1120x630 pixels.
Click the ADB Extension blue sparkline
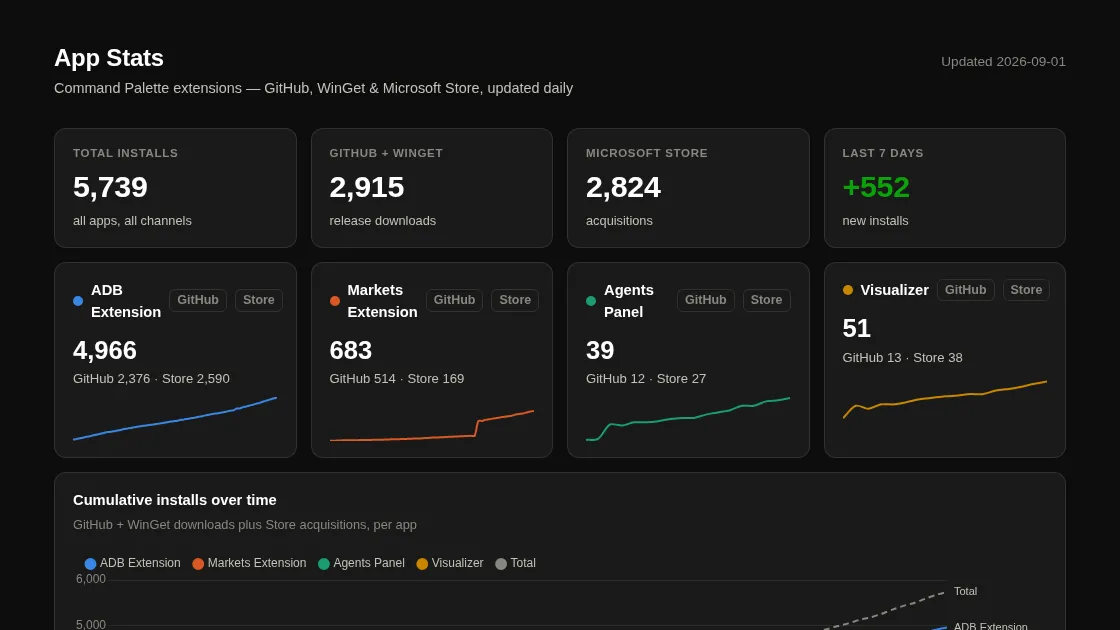tap(175, 419)
